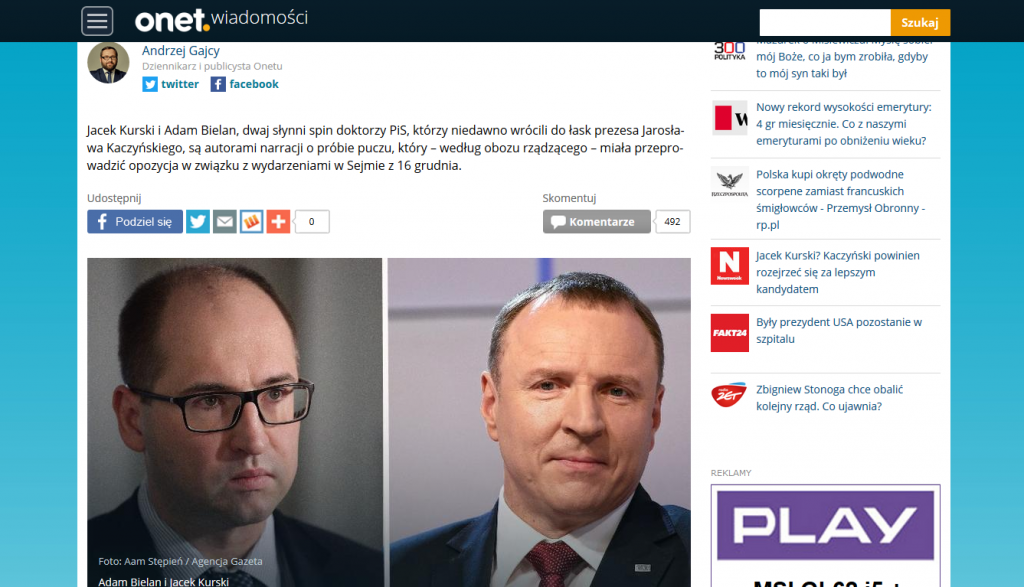Open the author's twitter profile link
Screen dimensions: 1024x587
coord(170,84)
